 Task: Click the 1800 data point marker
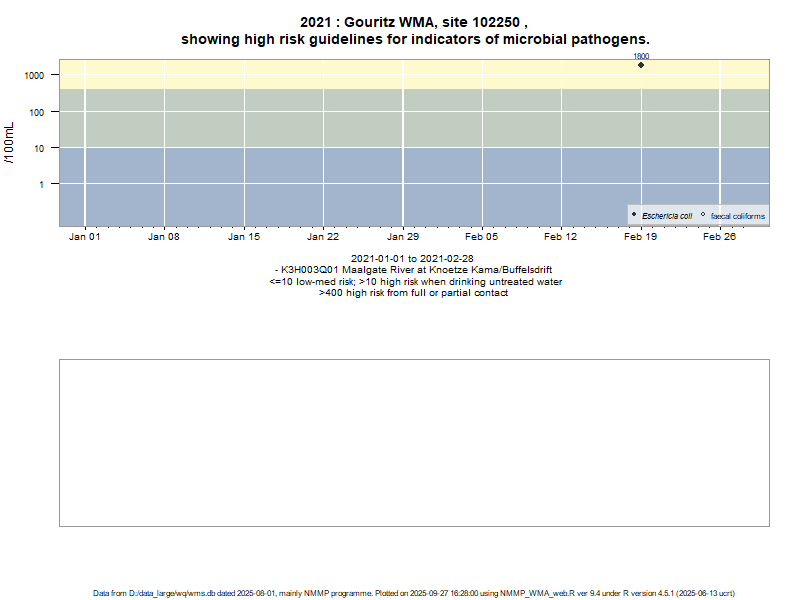click(641, 65)
